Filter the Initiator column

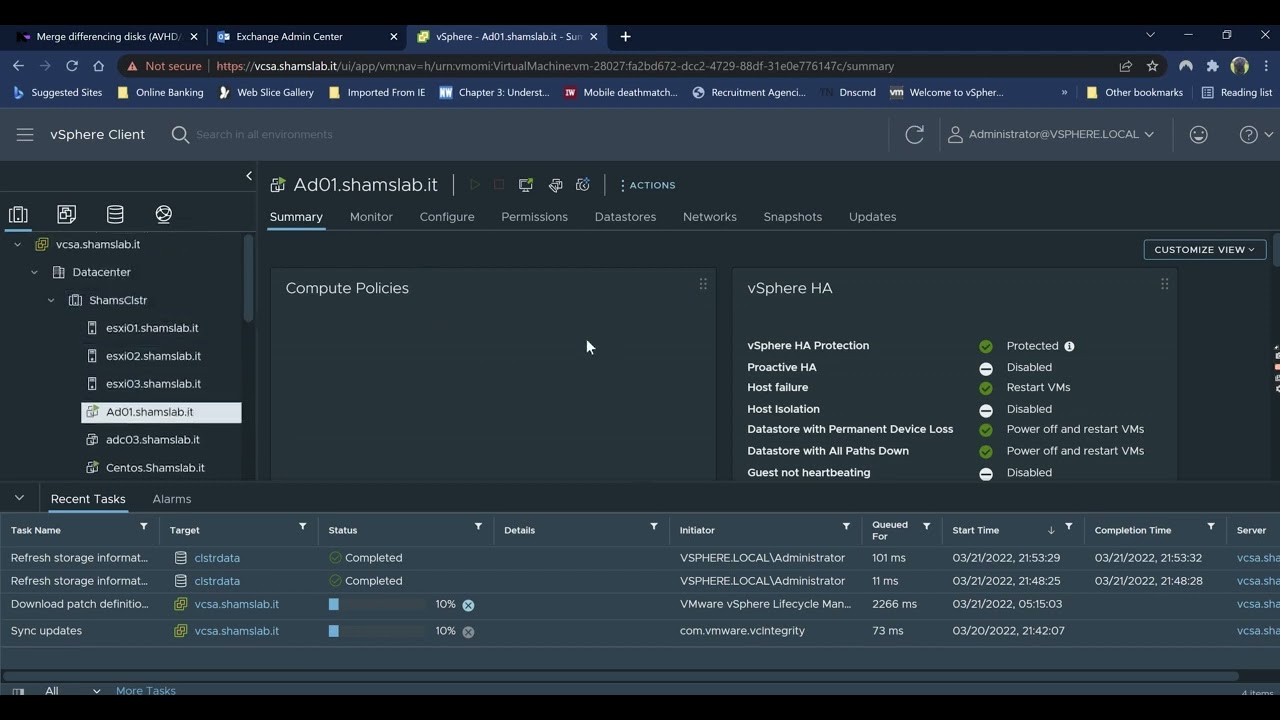click(x=846, y=526)
